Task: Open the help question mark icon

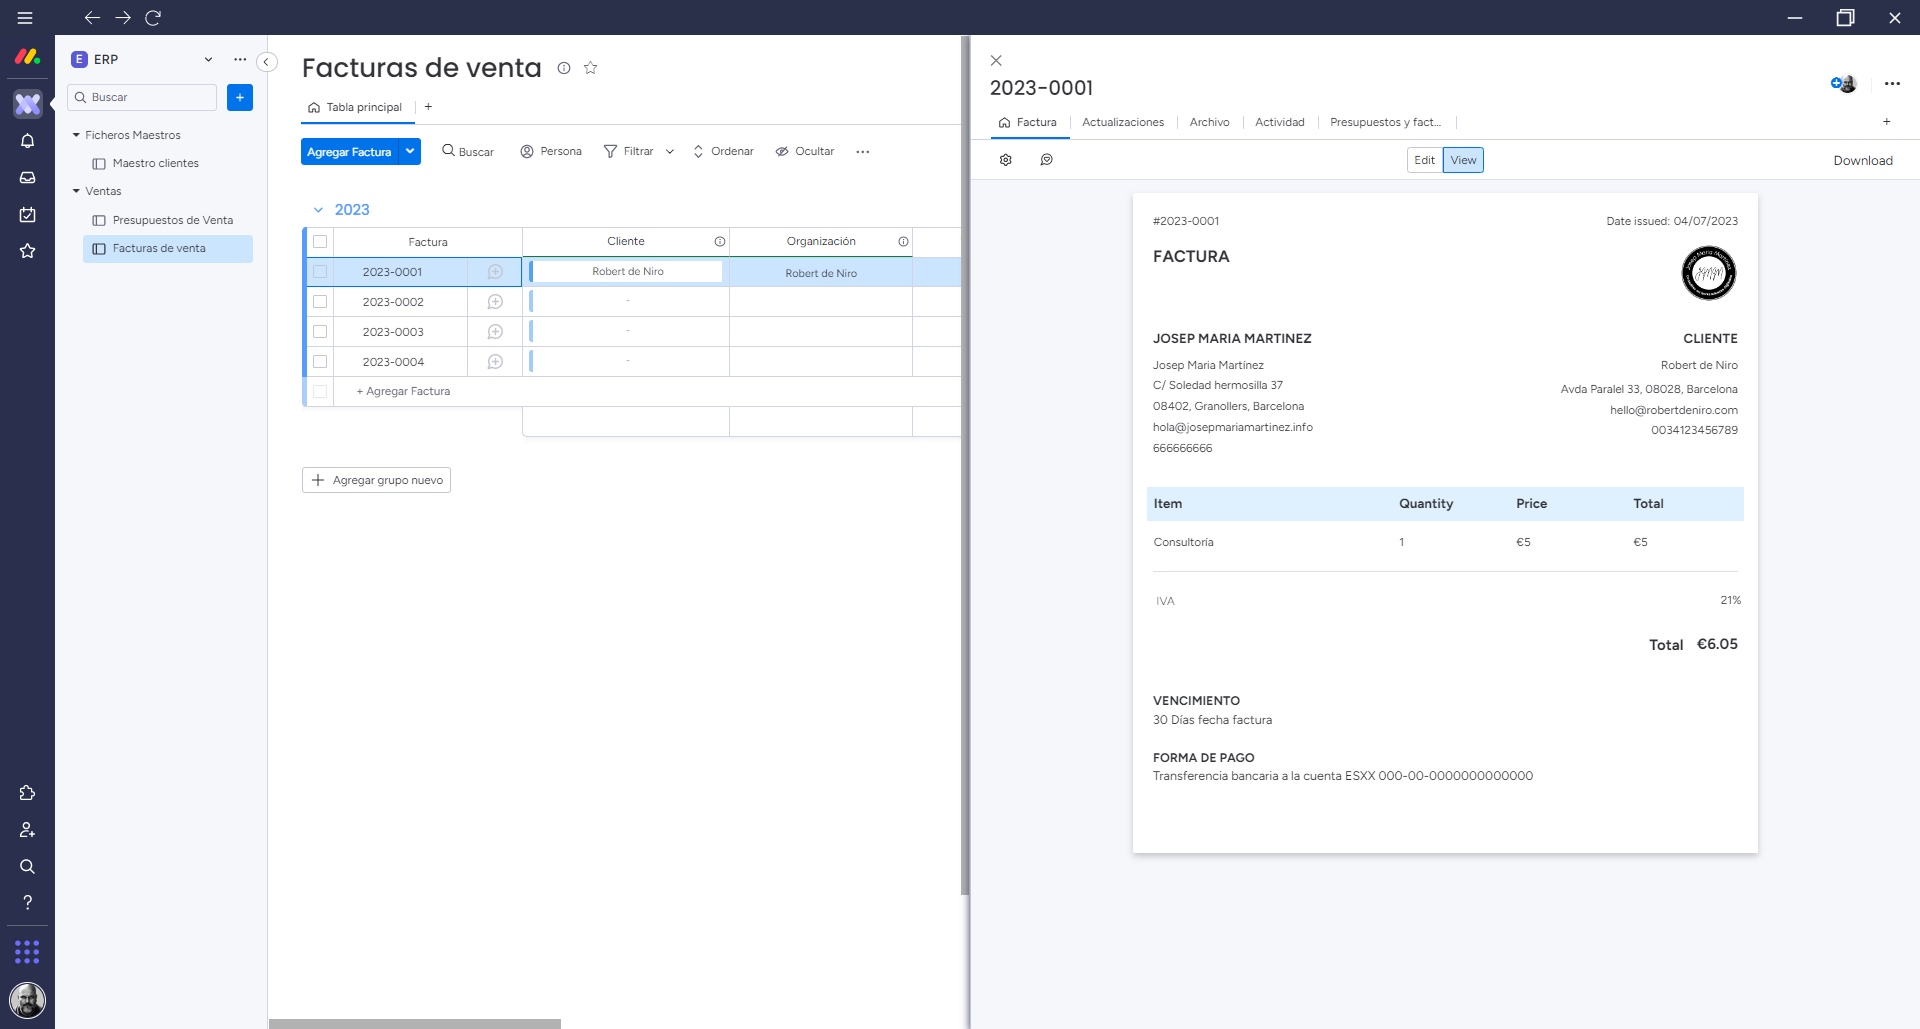Action: [x=28, y=903]
